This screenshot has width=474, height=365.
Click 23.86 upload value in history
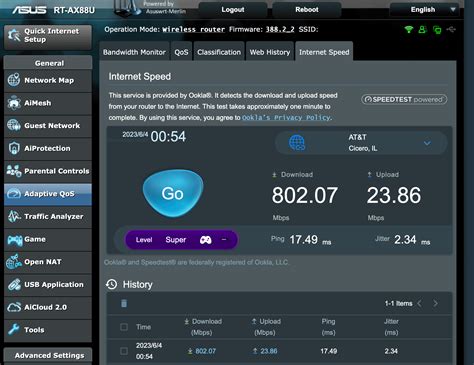pyautogui.click(x=269, y=351)
